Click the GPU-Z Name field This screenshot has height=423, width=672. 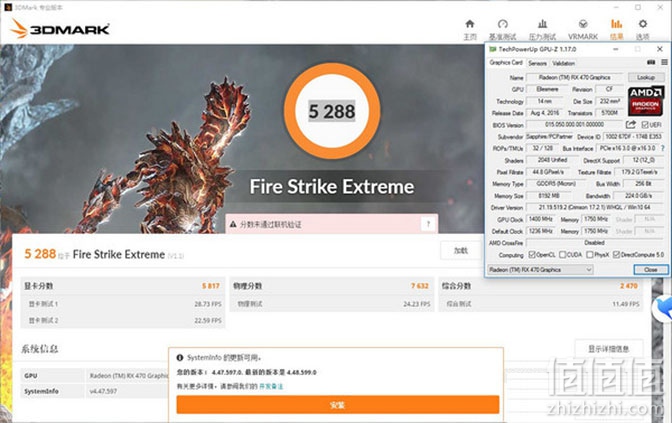pos(575,78)
